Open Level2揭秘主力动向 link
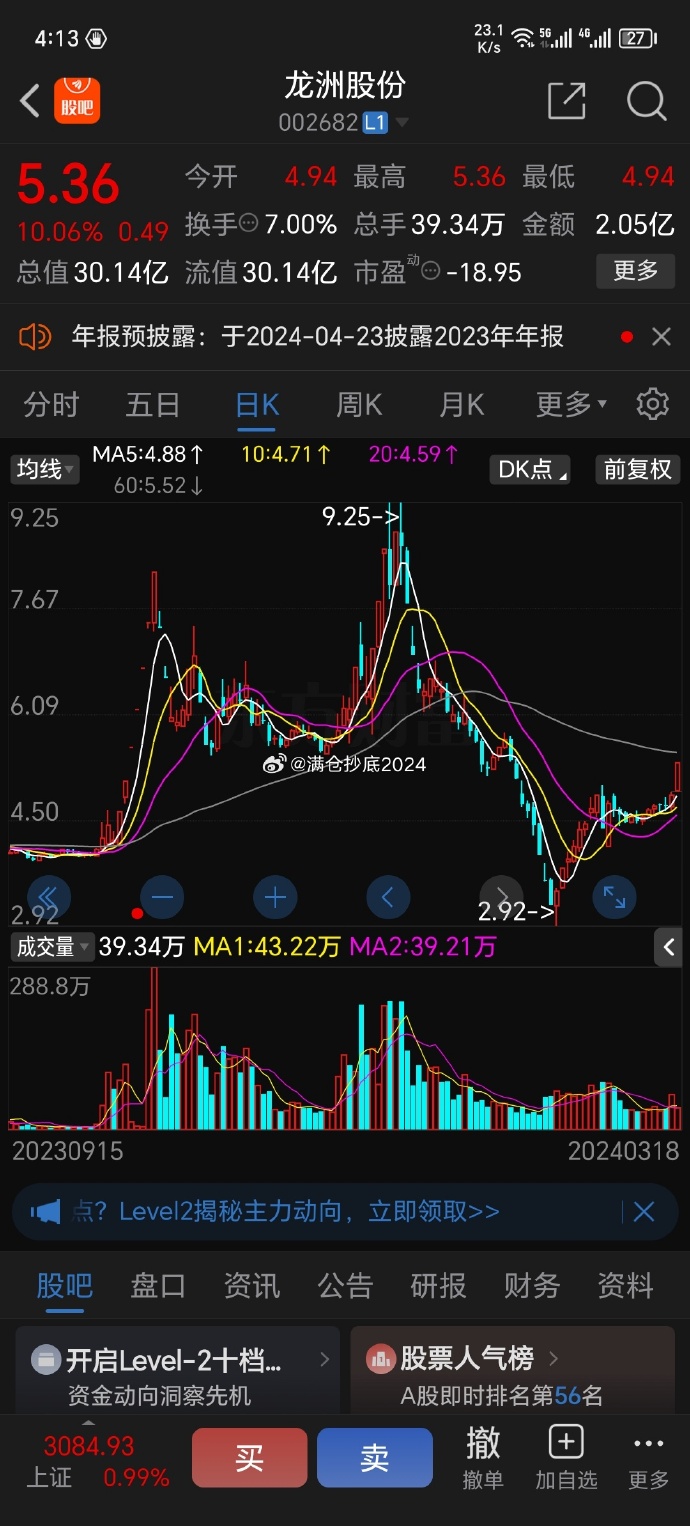Screen dimensions: 690x1526 click(309, 1212)
